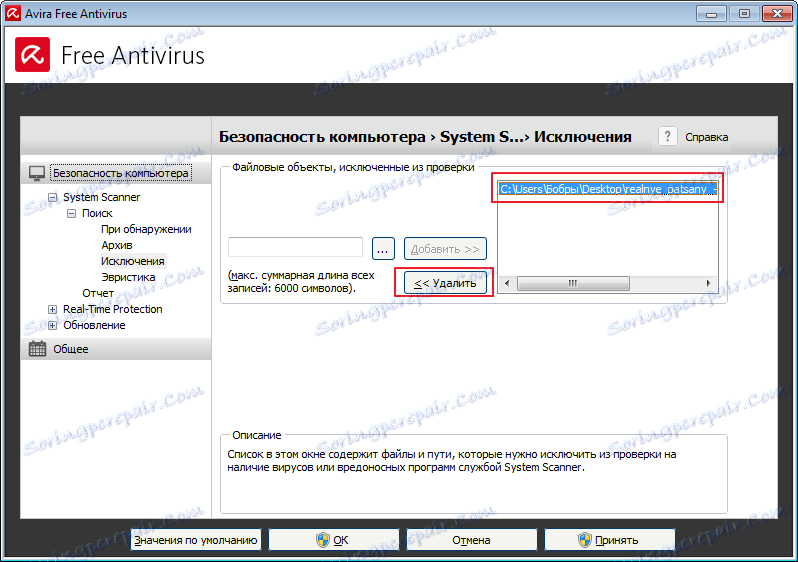Select the Архив tree item
798x562 pixels.
pyautogui.click(x=117, y=245)
